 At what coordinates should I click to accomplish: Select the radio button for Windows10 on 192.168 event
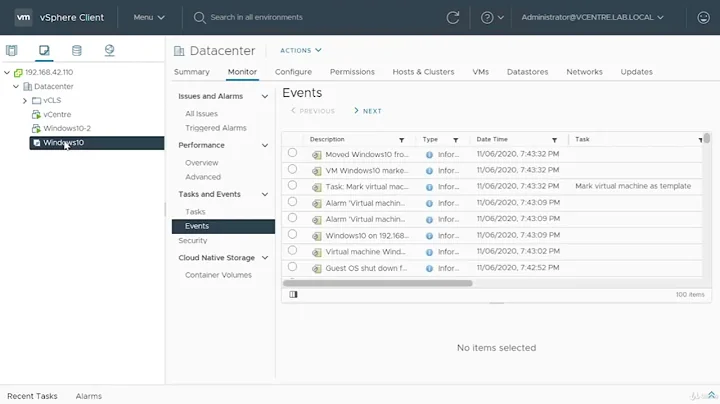coord(292,234)
